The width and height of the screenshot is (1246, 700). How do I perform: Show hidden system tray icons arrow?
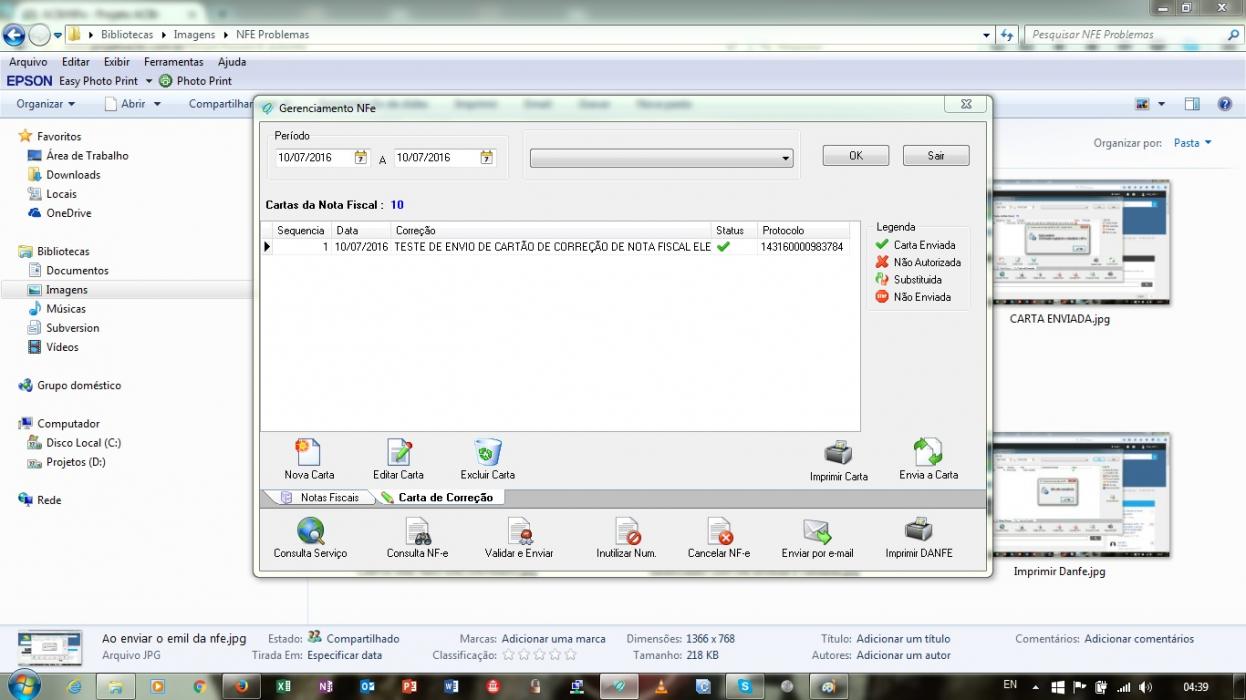[1036, 687]
